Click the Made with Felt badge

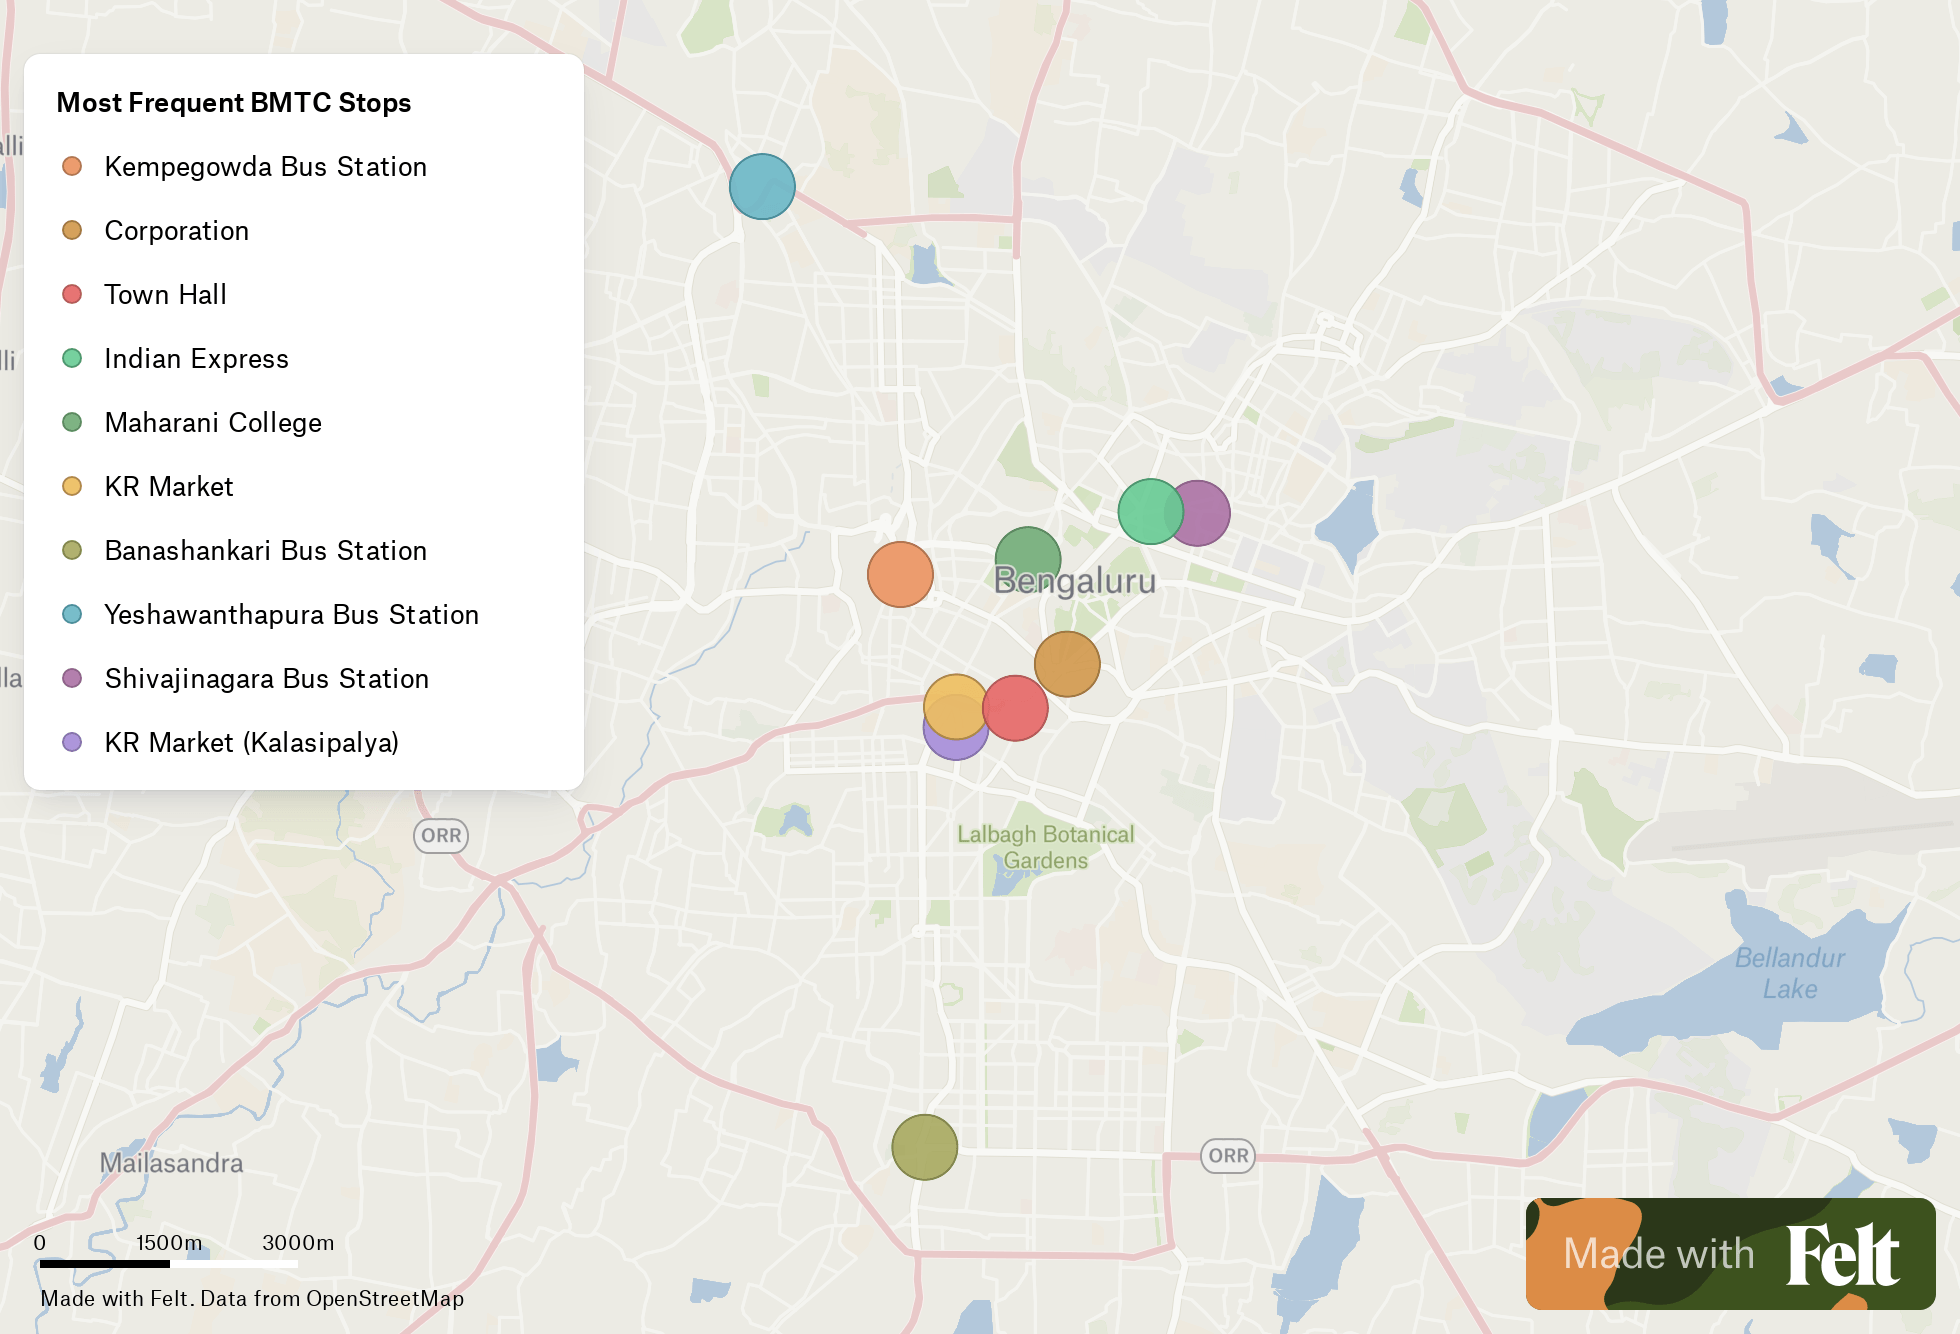point(1730,1253)
